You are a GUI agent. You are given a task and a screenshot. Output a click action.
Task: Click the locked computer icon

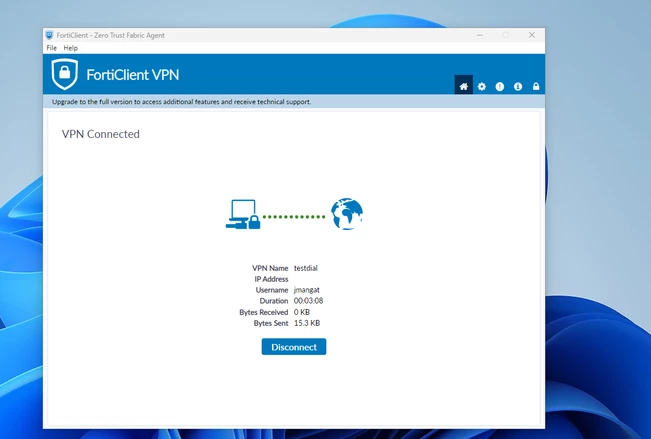click(243, 214)
